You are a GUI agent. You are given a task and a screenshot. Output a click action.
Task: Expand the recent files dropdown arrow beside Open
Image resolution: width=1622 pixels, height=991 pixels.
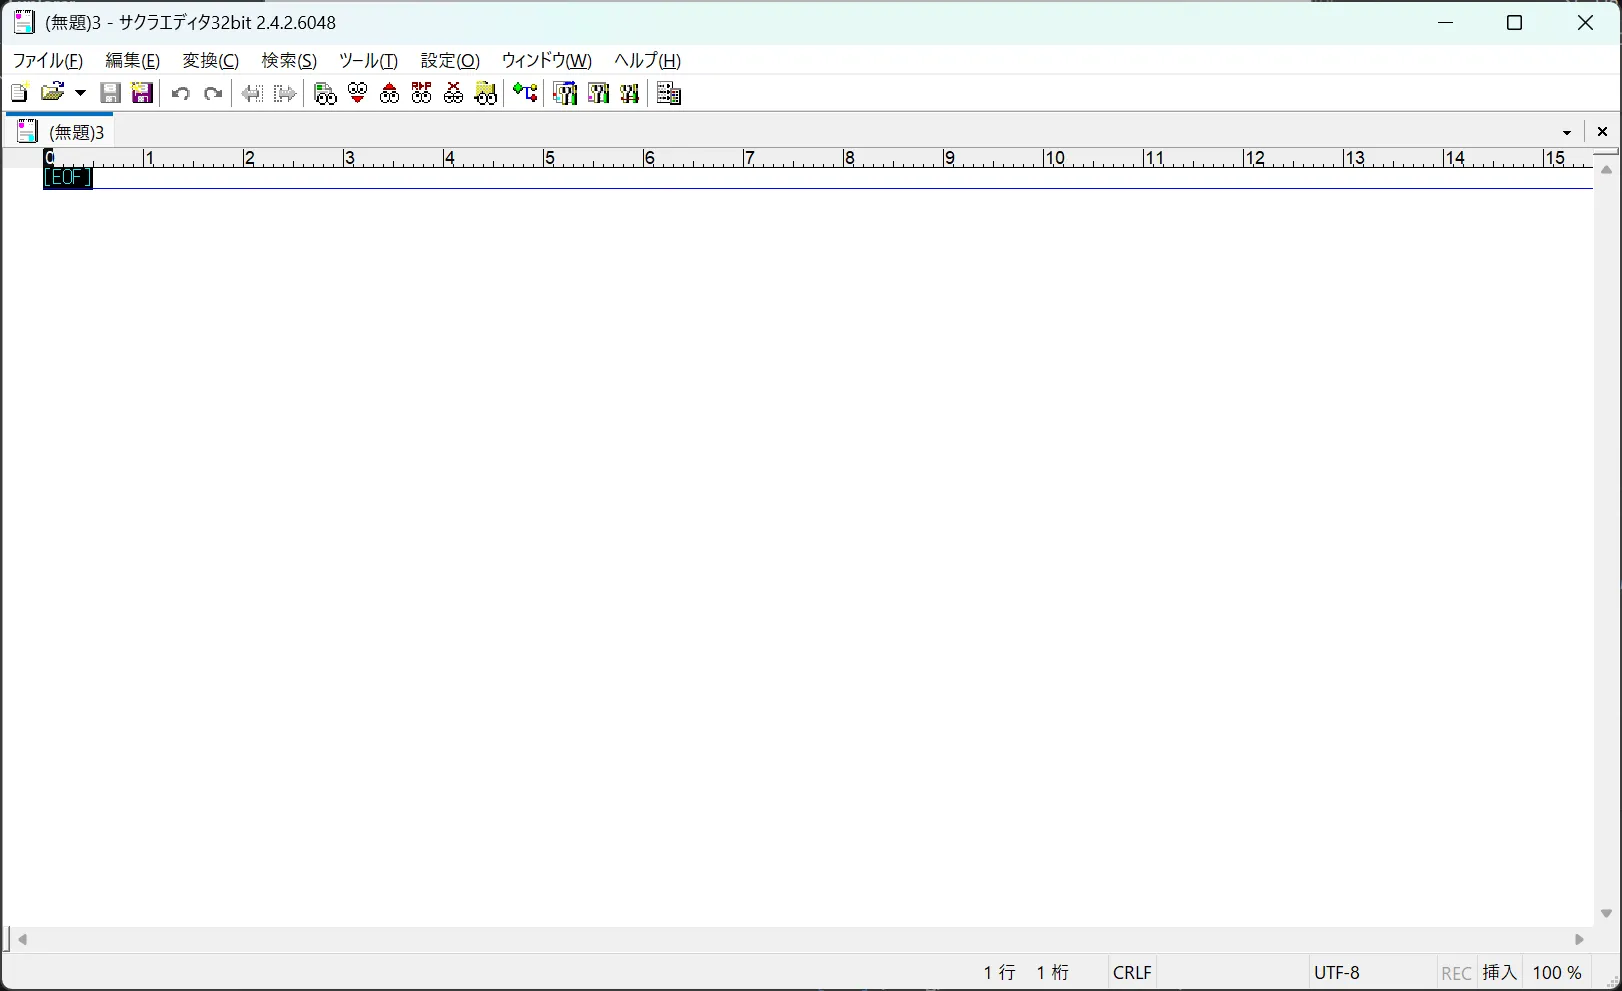tap(81, 93)
